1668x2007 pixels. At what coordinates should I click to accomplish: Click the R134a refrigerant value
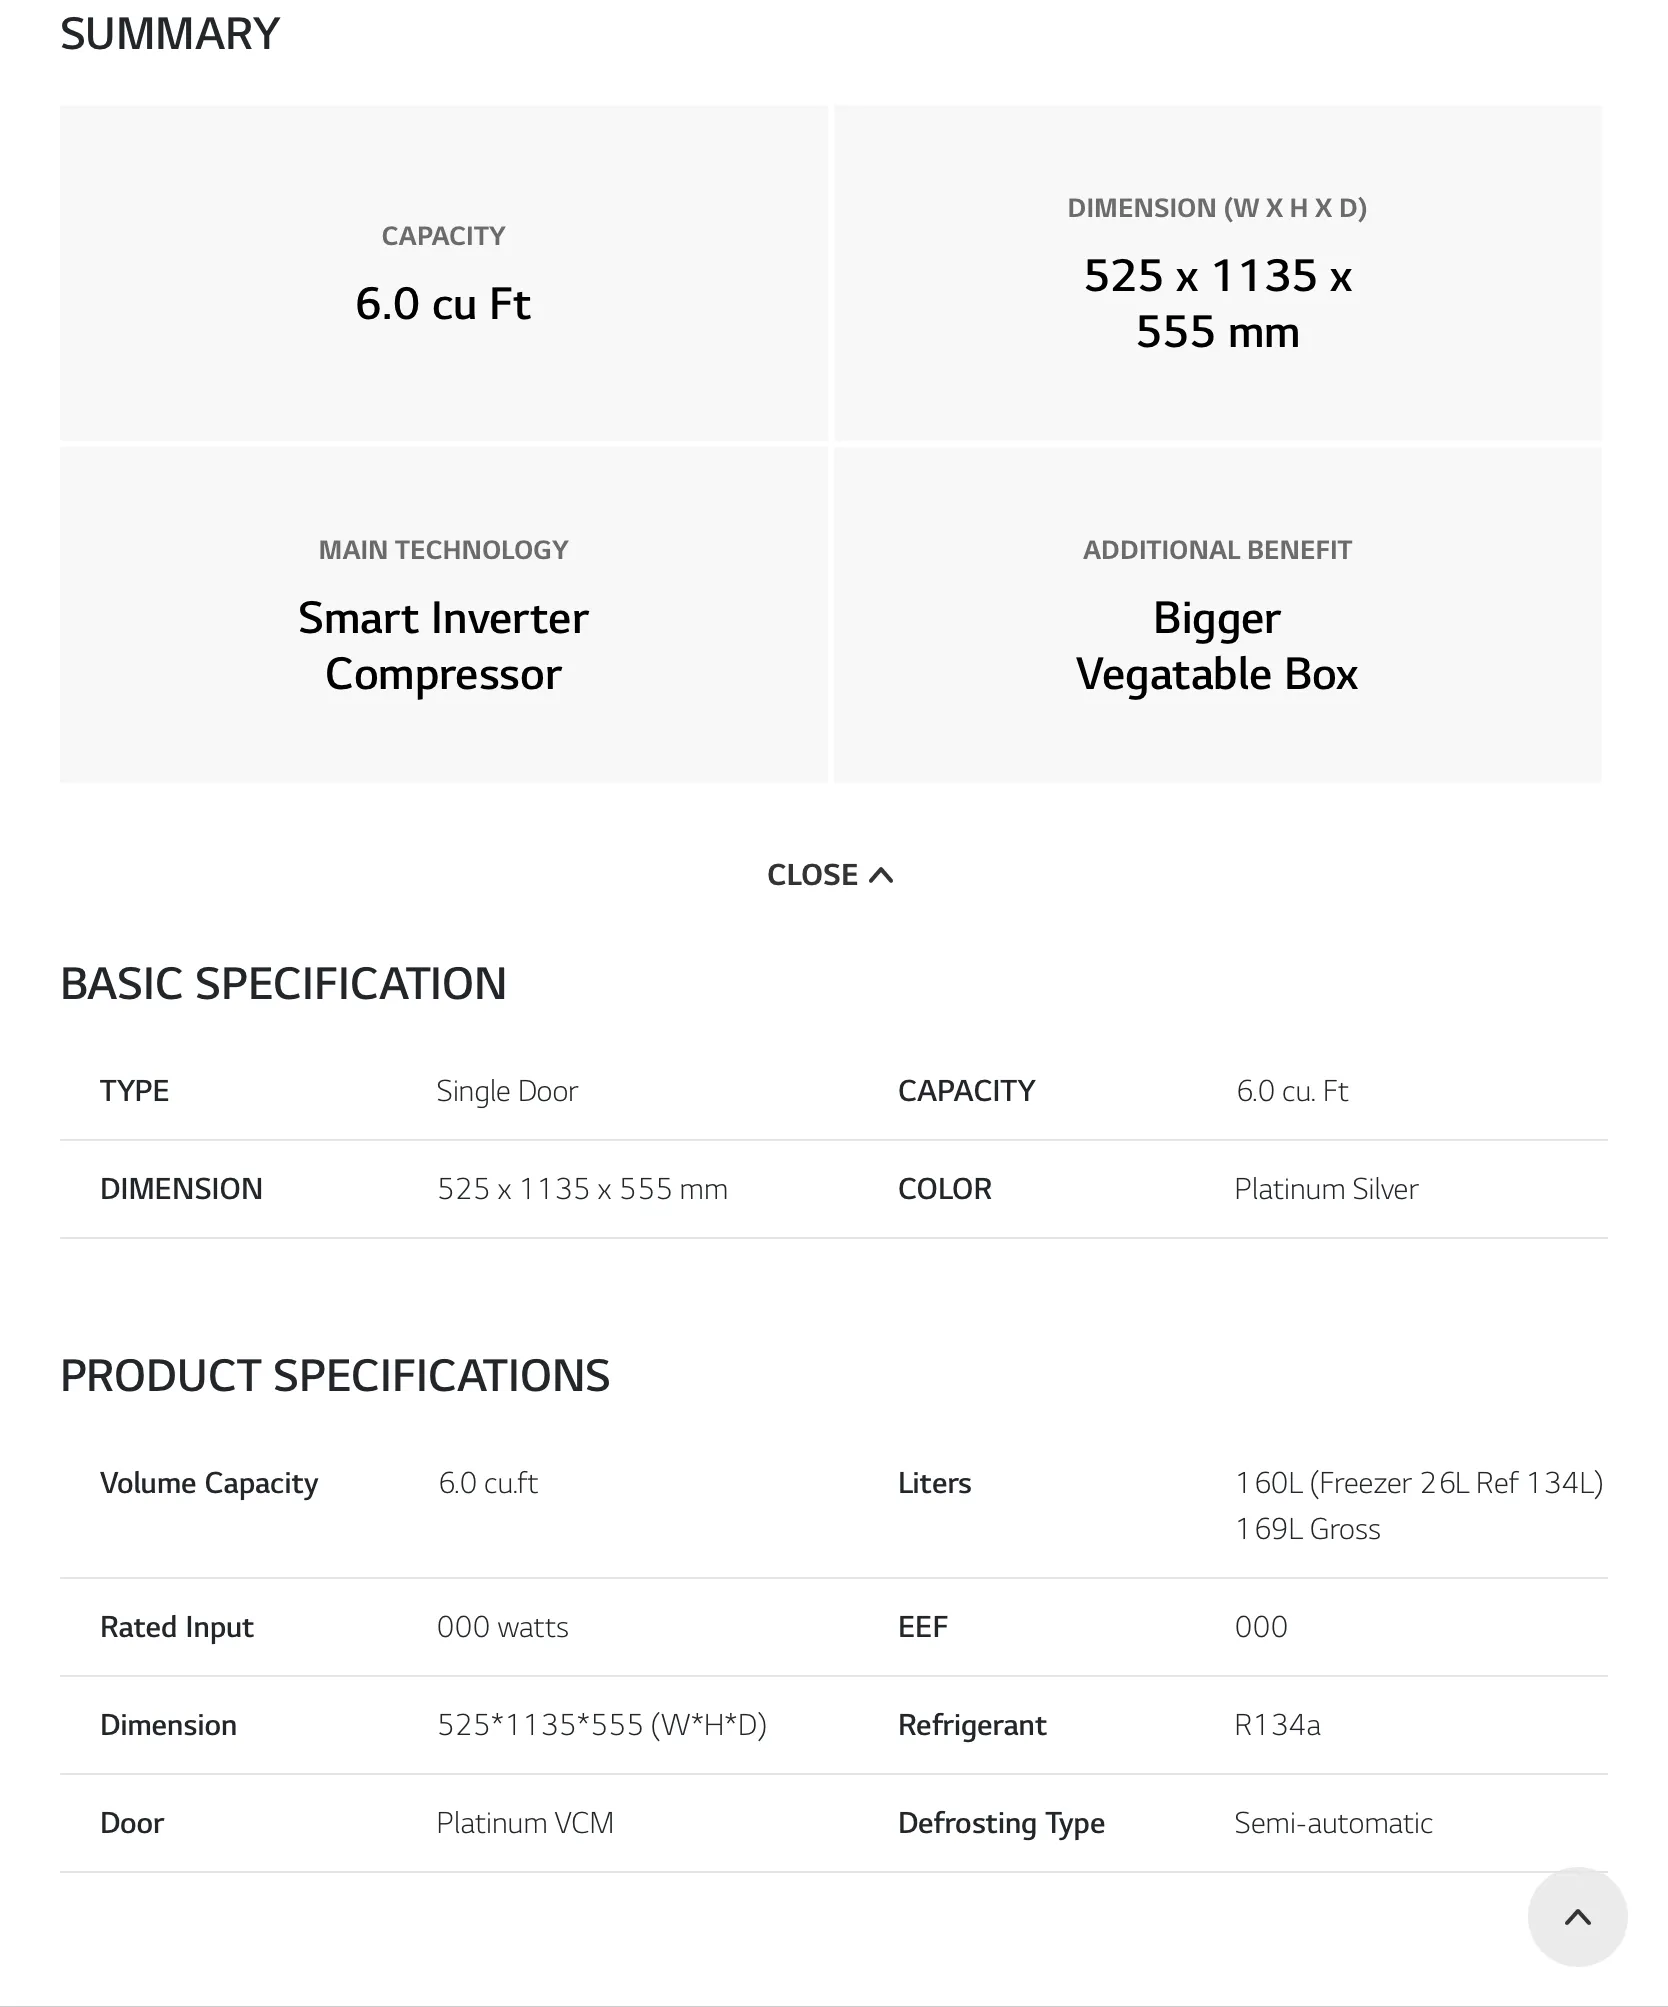click(1277, 1725)
